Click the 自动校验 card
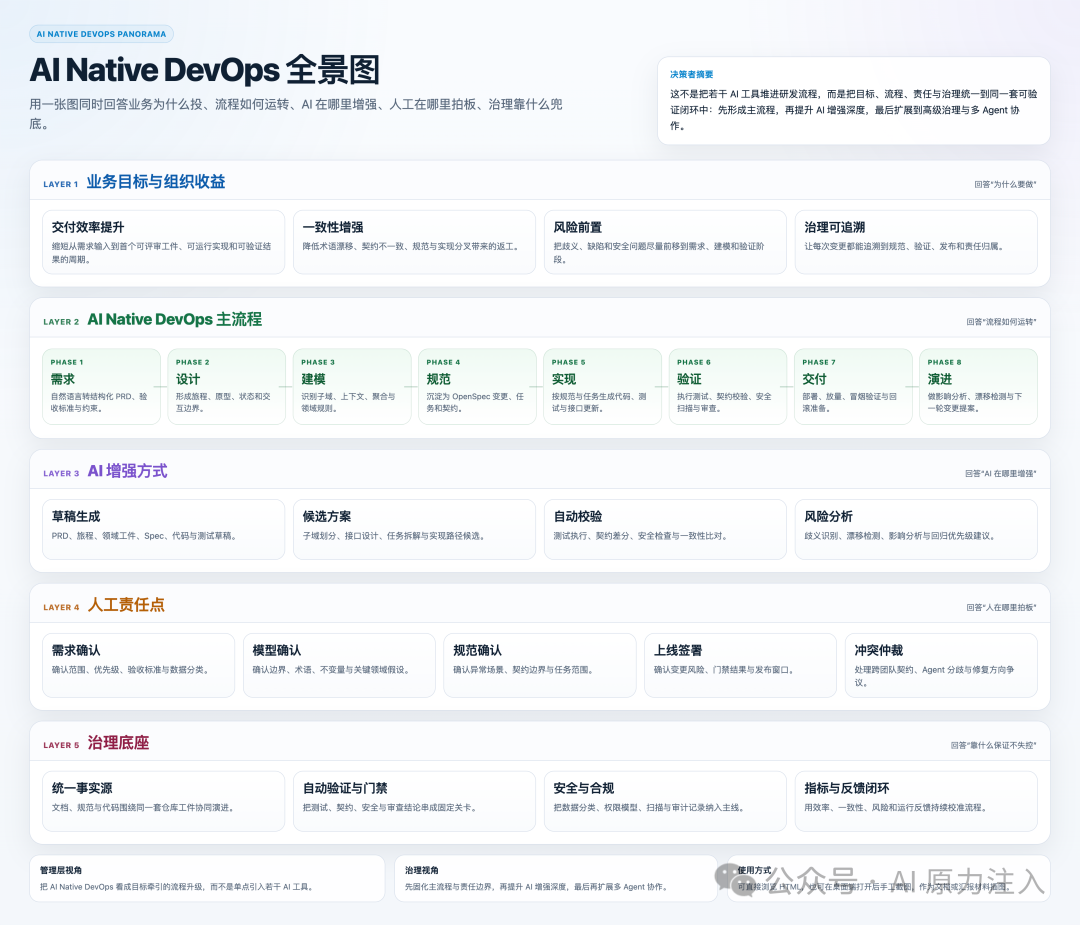1080x925 pixels. click(665, 529)
